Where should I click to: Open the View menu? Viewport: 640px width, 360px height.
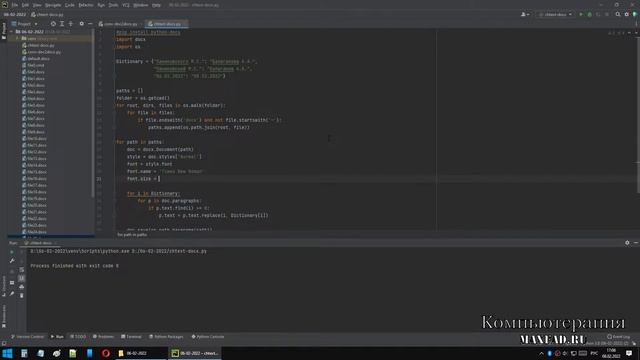point(37,5)
